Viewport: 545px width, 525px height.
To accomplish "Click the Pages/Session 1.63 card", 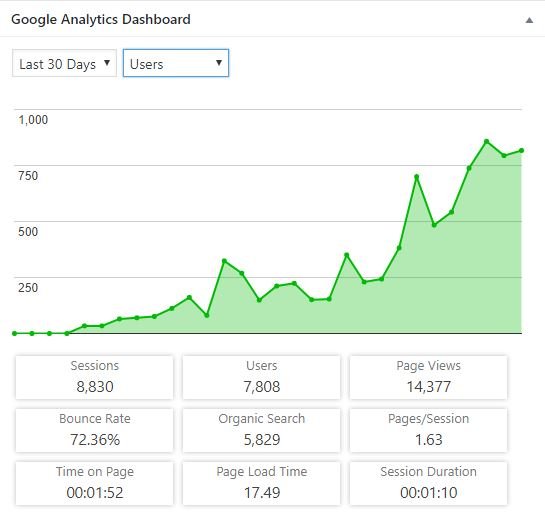I will click(428, 430).
